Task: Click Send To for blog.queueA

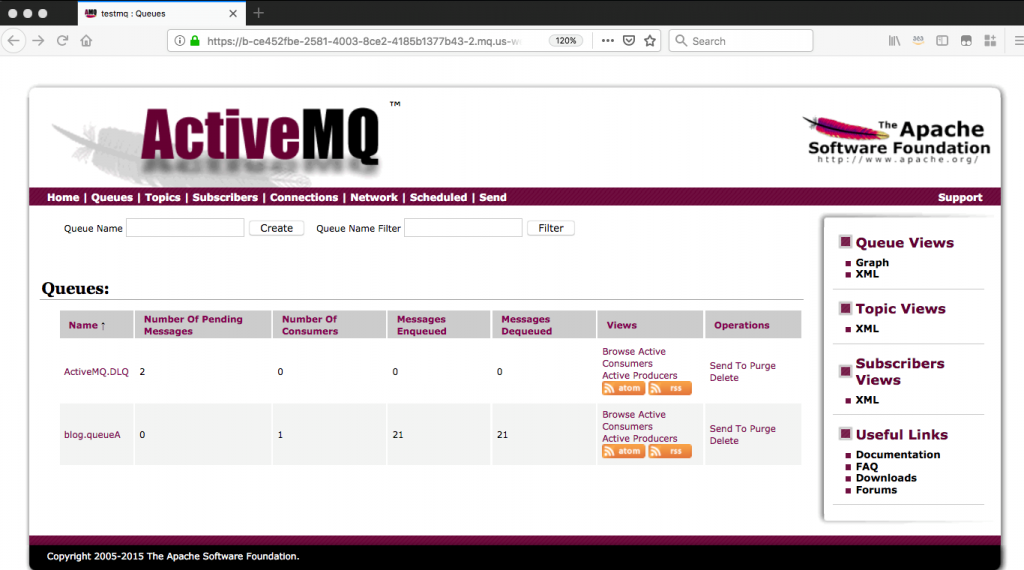Action: coord(729,428)
